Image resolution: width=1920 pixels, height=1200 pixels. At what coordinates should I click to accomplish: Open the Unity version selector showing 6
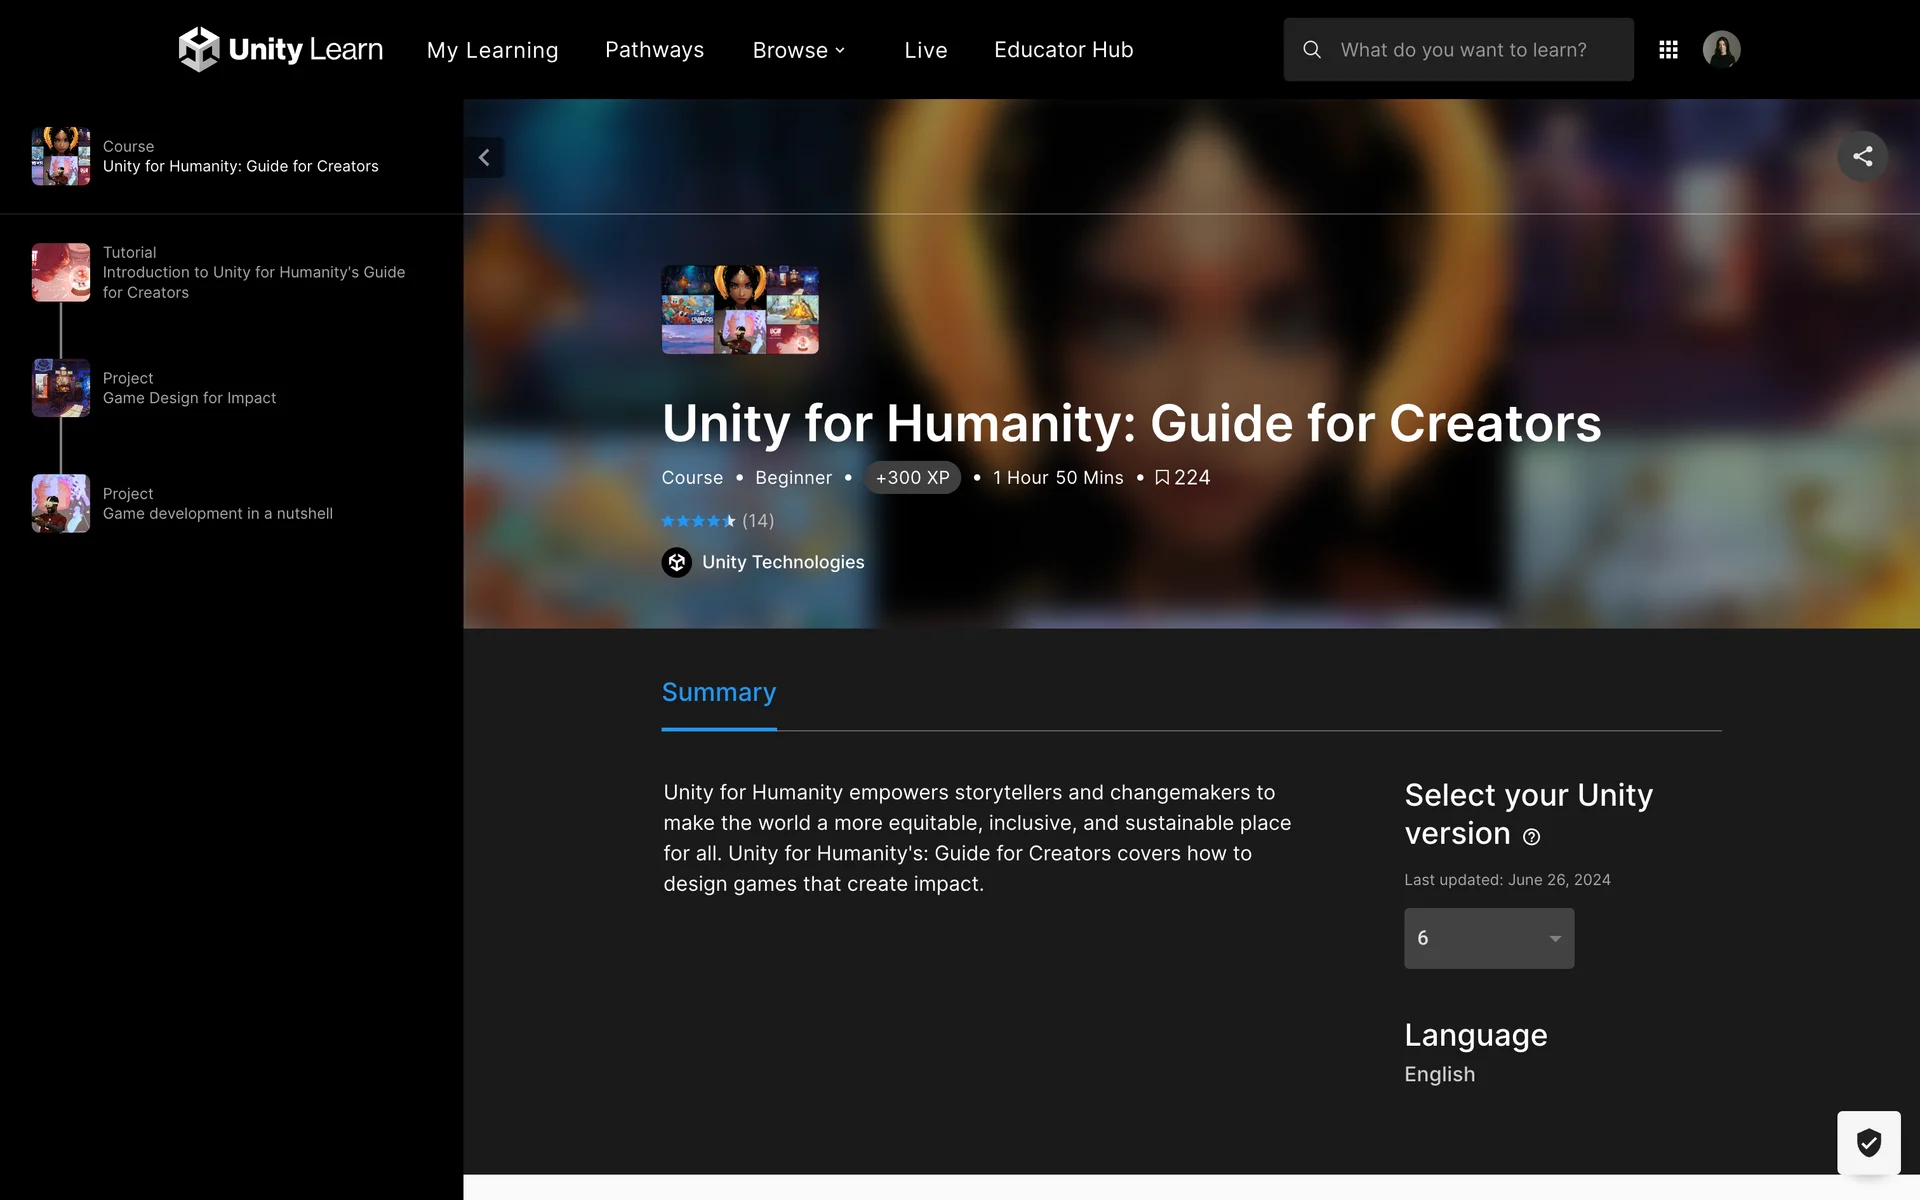[1488, 938]
